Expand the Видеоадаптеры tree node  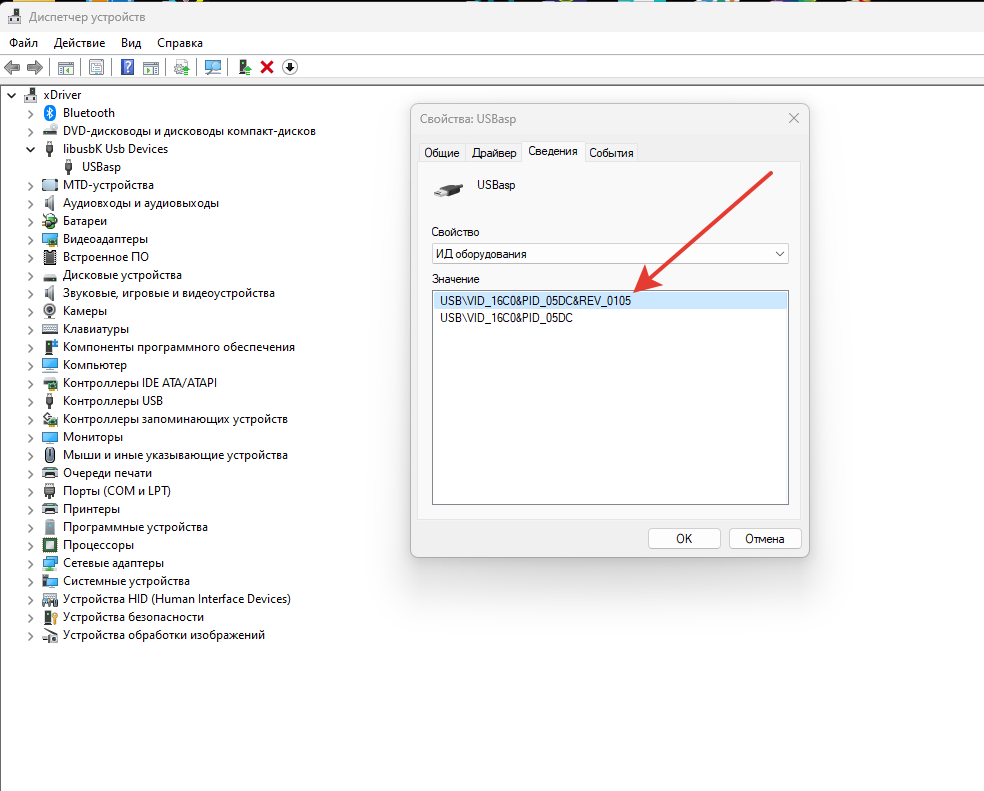click(30, 239)
